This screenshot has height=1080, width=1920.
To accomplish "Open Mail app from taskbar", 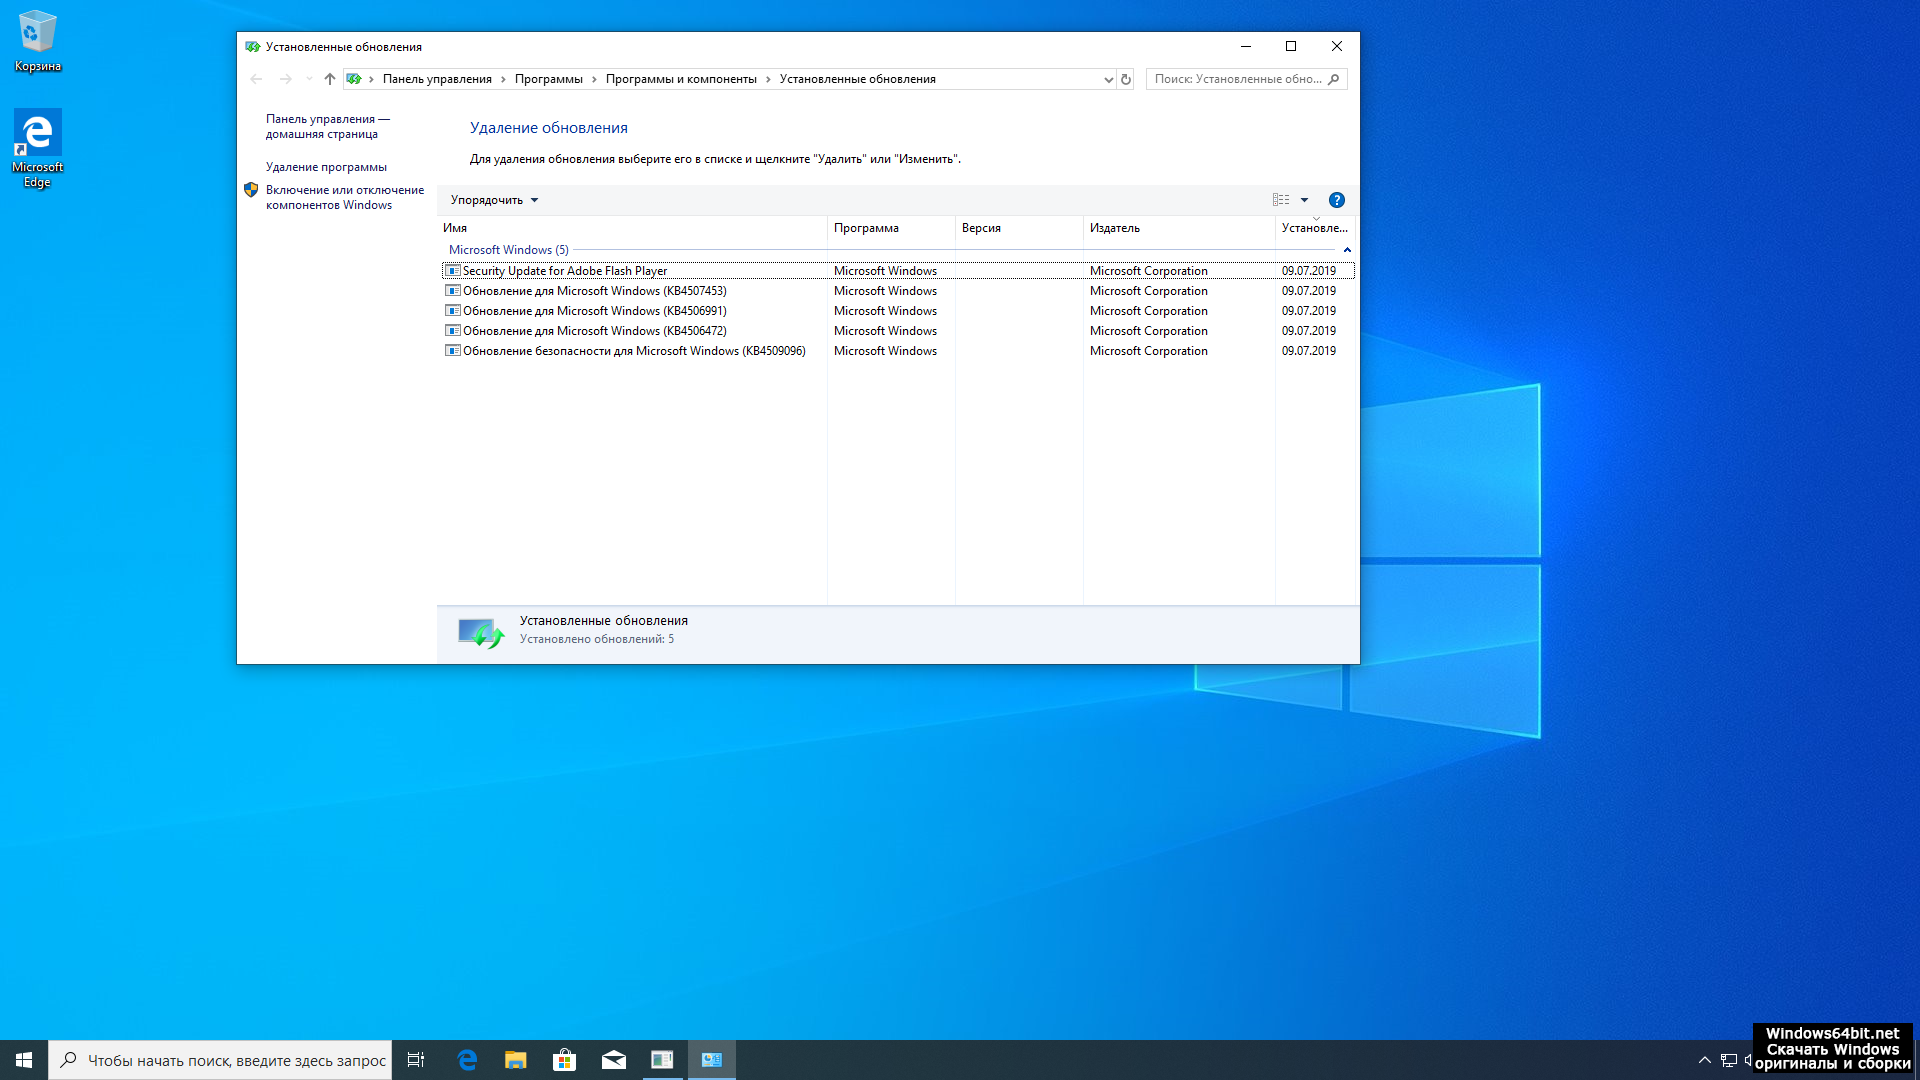I will click(613, 1060).
